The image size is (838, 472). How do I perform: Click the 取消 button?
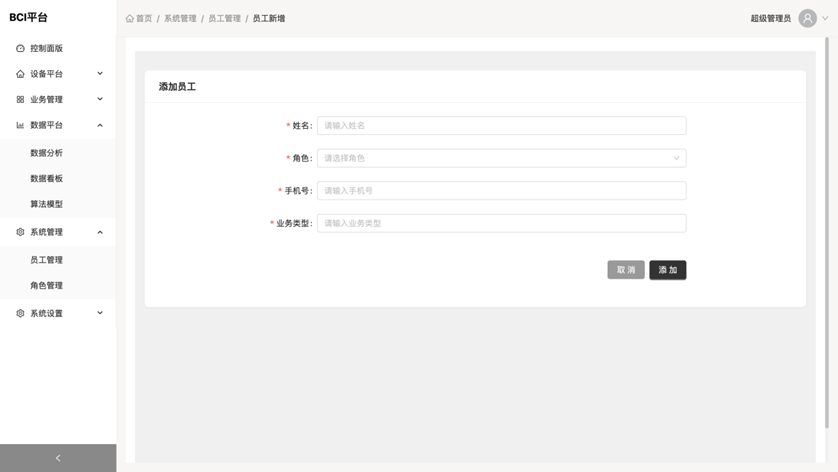click(x=625, y=270)
